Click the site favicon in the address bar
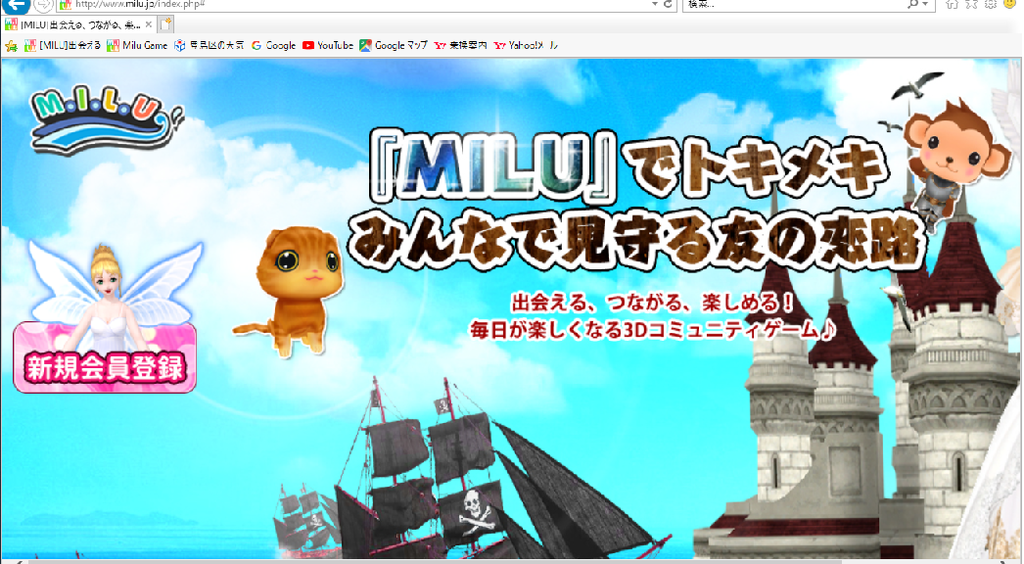The height and width of the screenshot is (564, 1024). (65, 4)
